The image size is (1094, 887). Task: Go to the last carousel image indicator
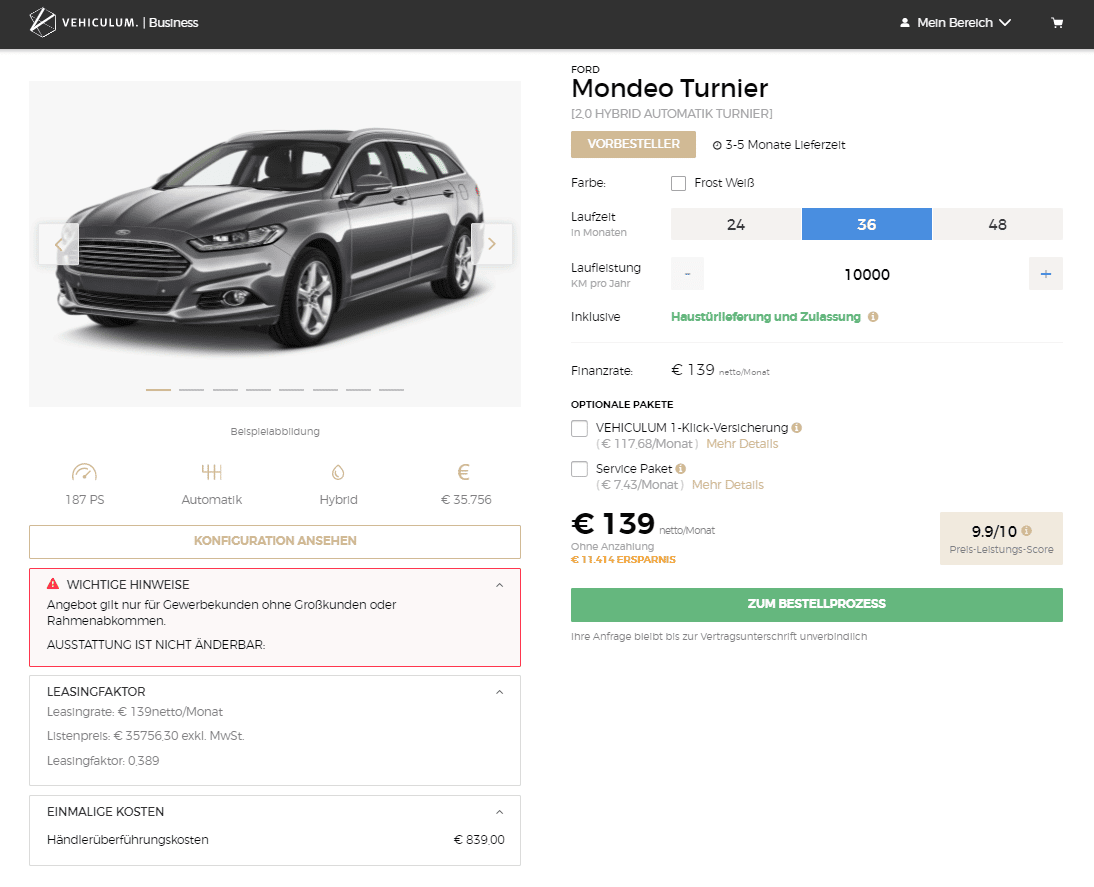(x=391, y=389)
